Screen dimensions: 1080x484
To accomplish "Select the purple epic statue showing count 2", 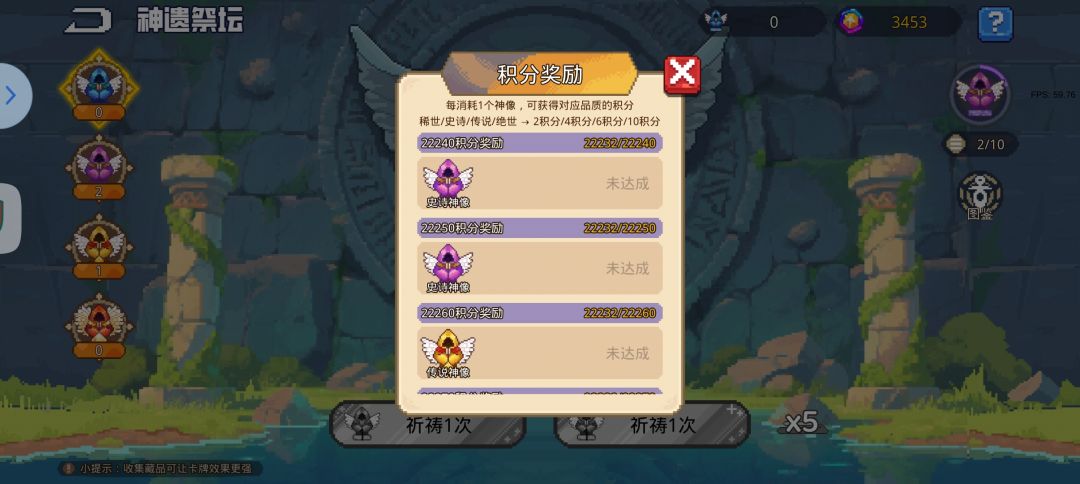I will pos(99,169).
